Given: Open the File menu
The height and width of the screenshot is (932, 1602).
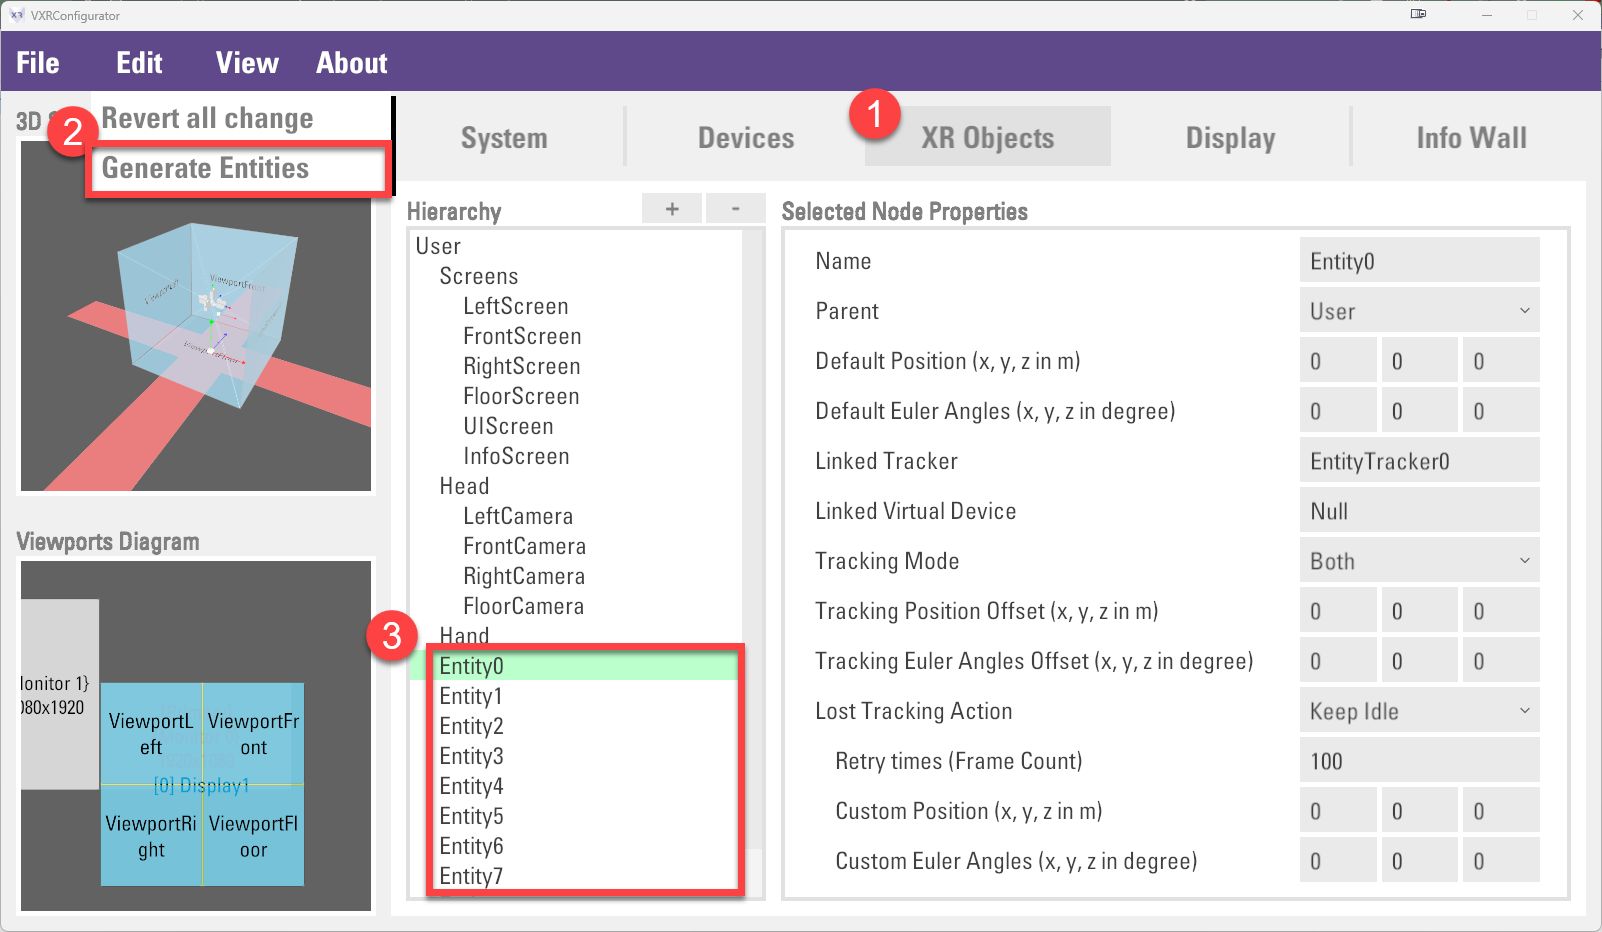Looking at the screenshot, I should (38, 63).
